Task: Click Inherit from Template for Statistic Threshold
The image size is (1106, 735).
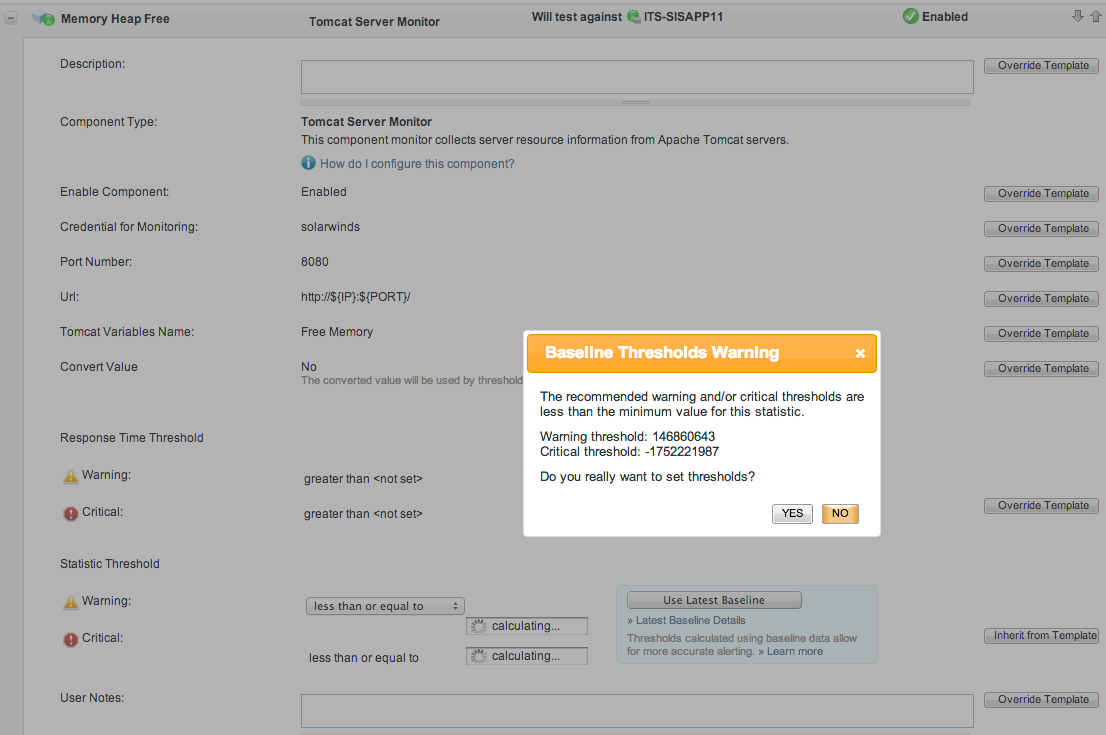Action: coord(1041,636)
